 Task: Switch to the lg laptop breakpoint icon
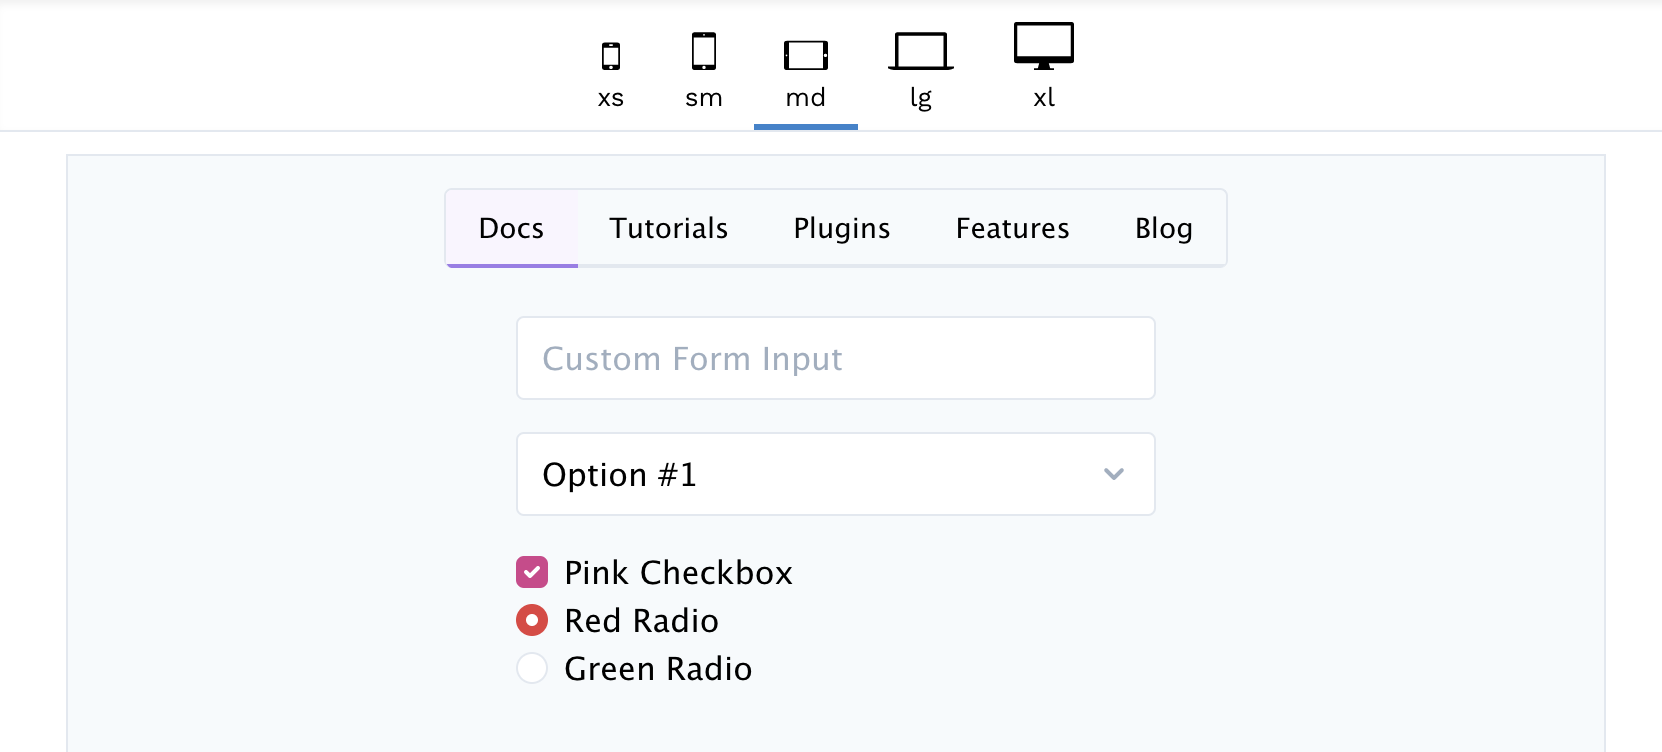tap(921, 51)
